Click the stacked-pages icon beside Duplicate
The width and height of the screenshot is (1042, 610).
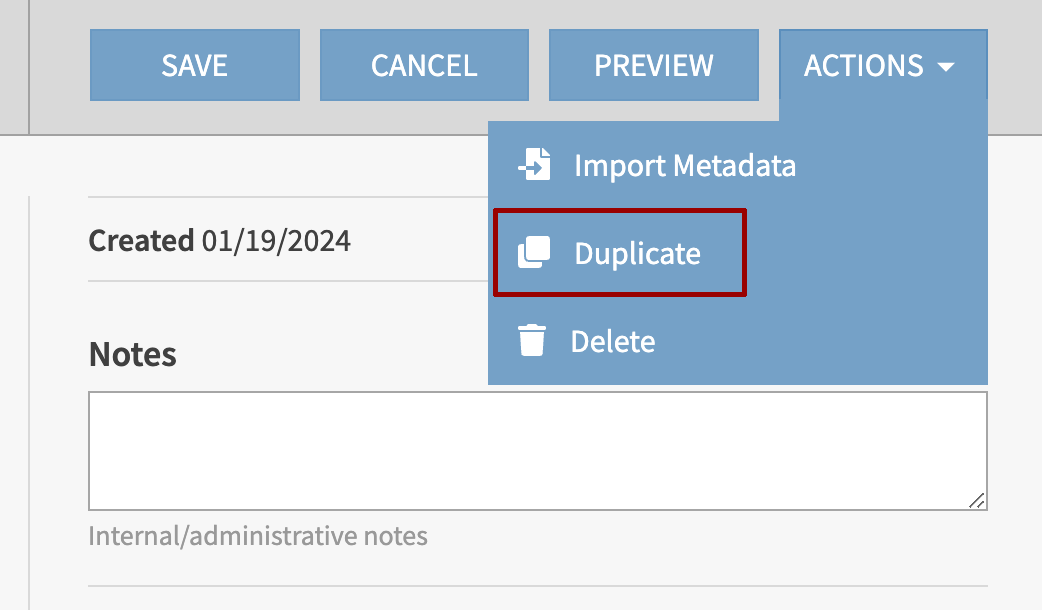(534, 252)
